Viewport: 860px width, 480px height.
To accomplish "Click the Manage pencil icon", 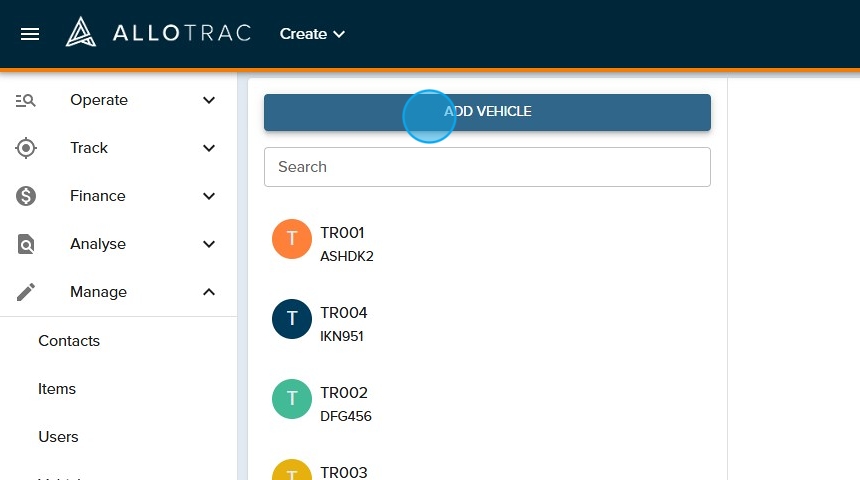I will pyautogui.click(x=26, y=292).
